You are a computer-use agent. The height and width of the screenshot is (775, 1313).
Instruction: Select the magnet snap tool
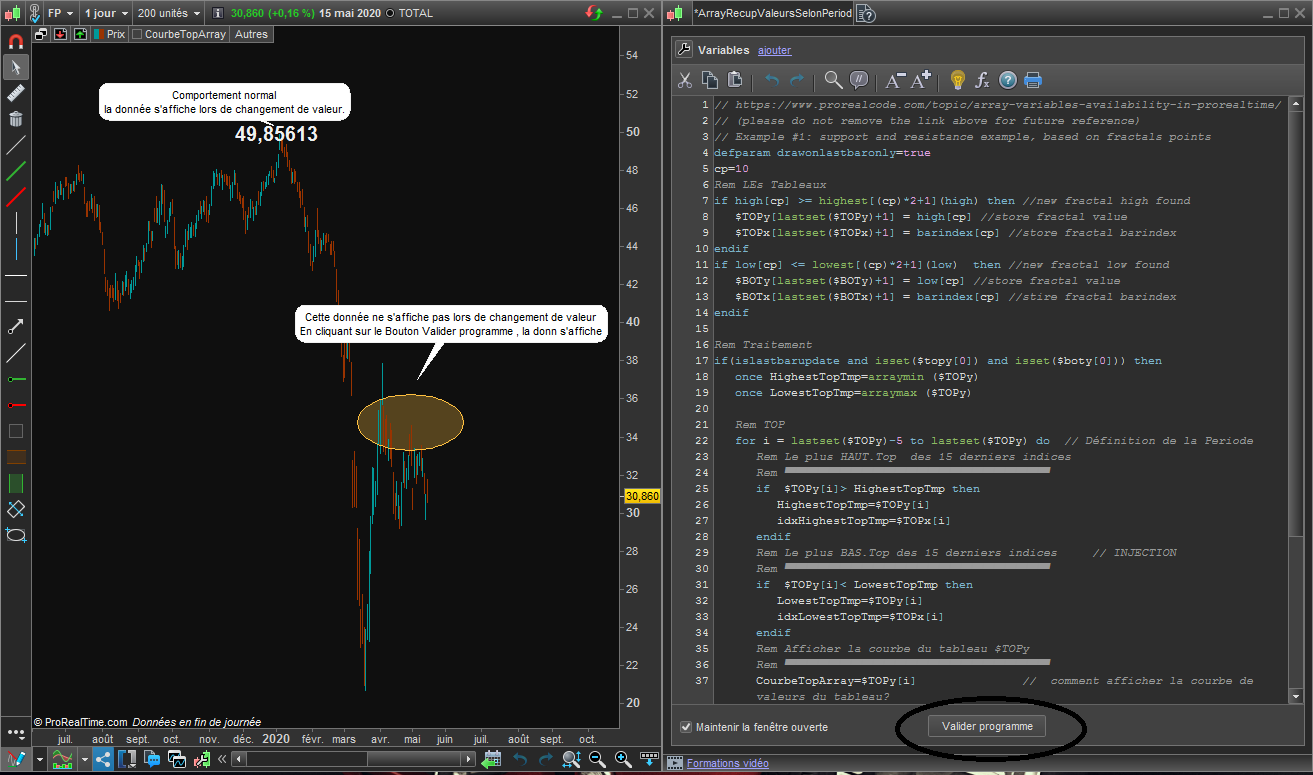click(15, 42)
